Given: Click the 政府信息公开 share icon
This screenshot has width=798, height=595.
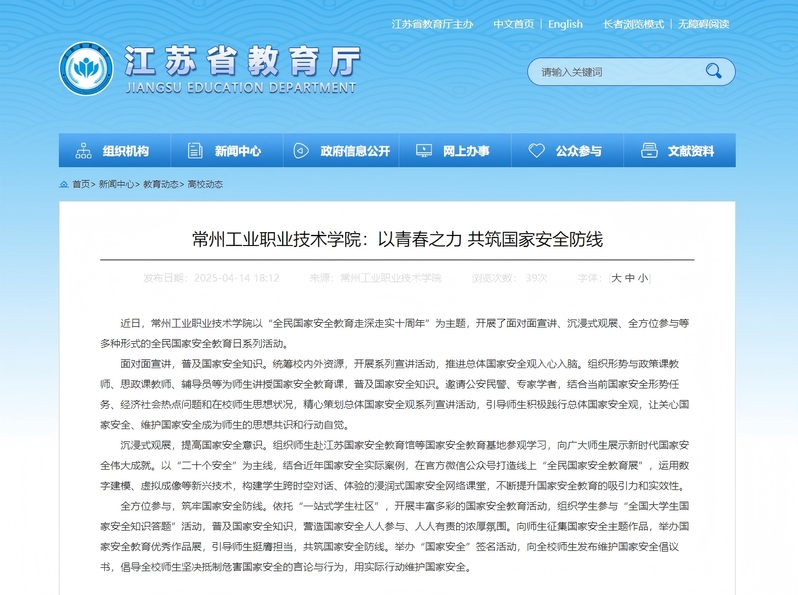Looking at the screenshot, I should point(301,151).
